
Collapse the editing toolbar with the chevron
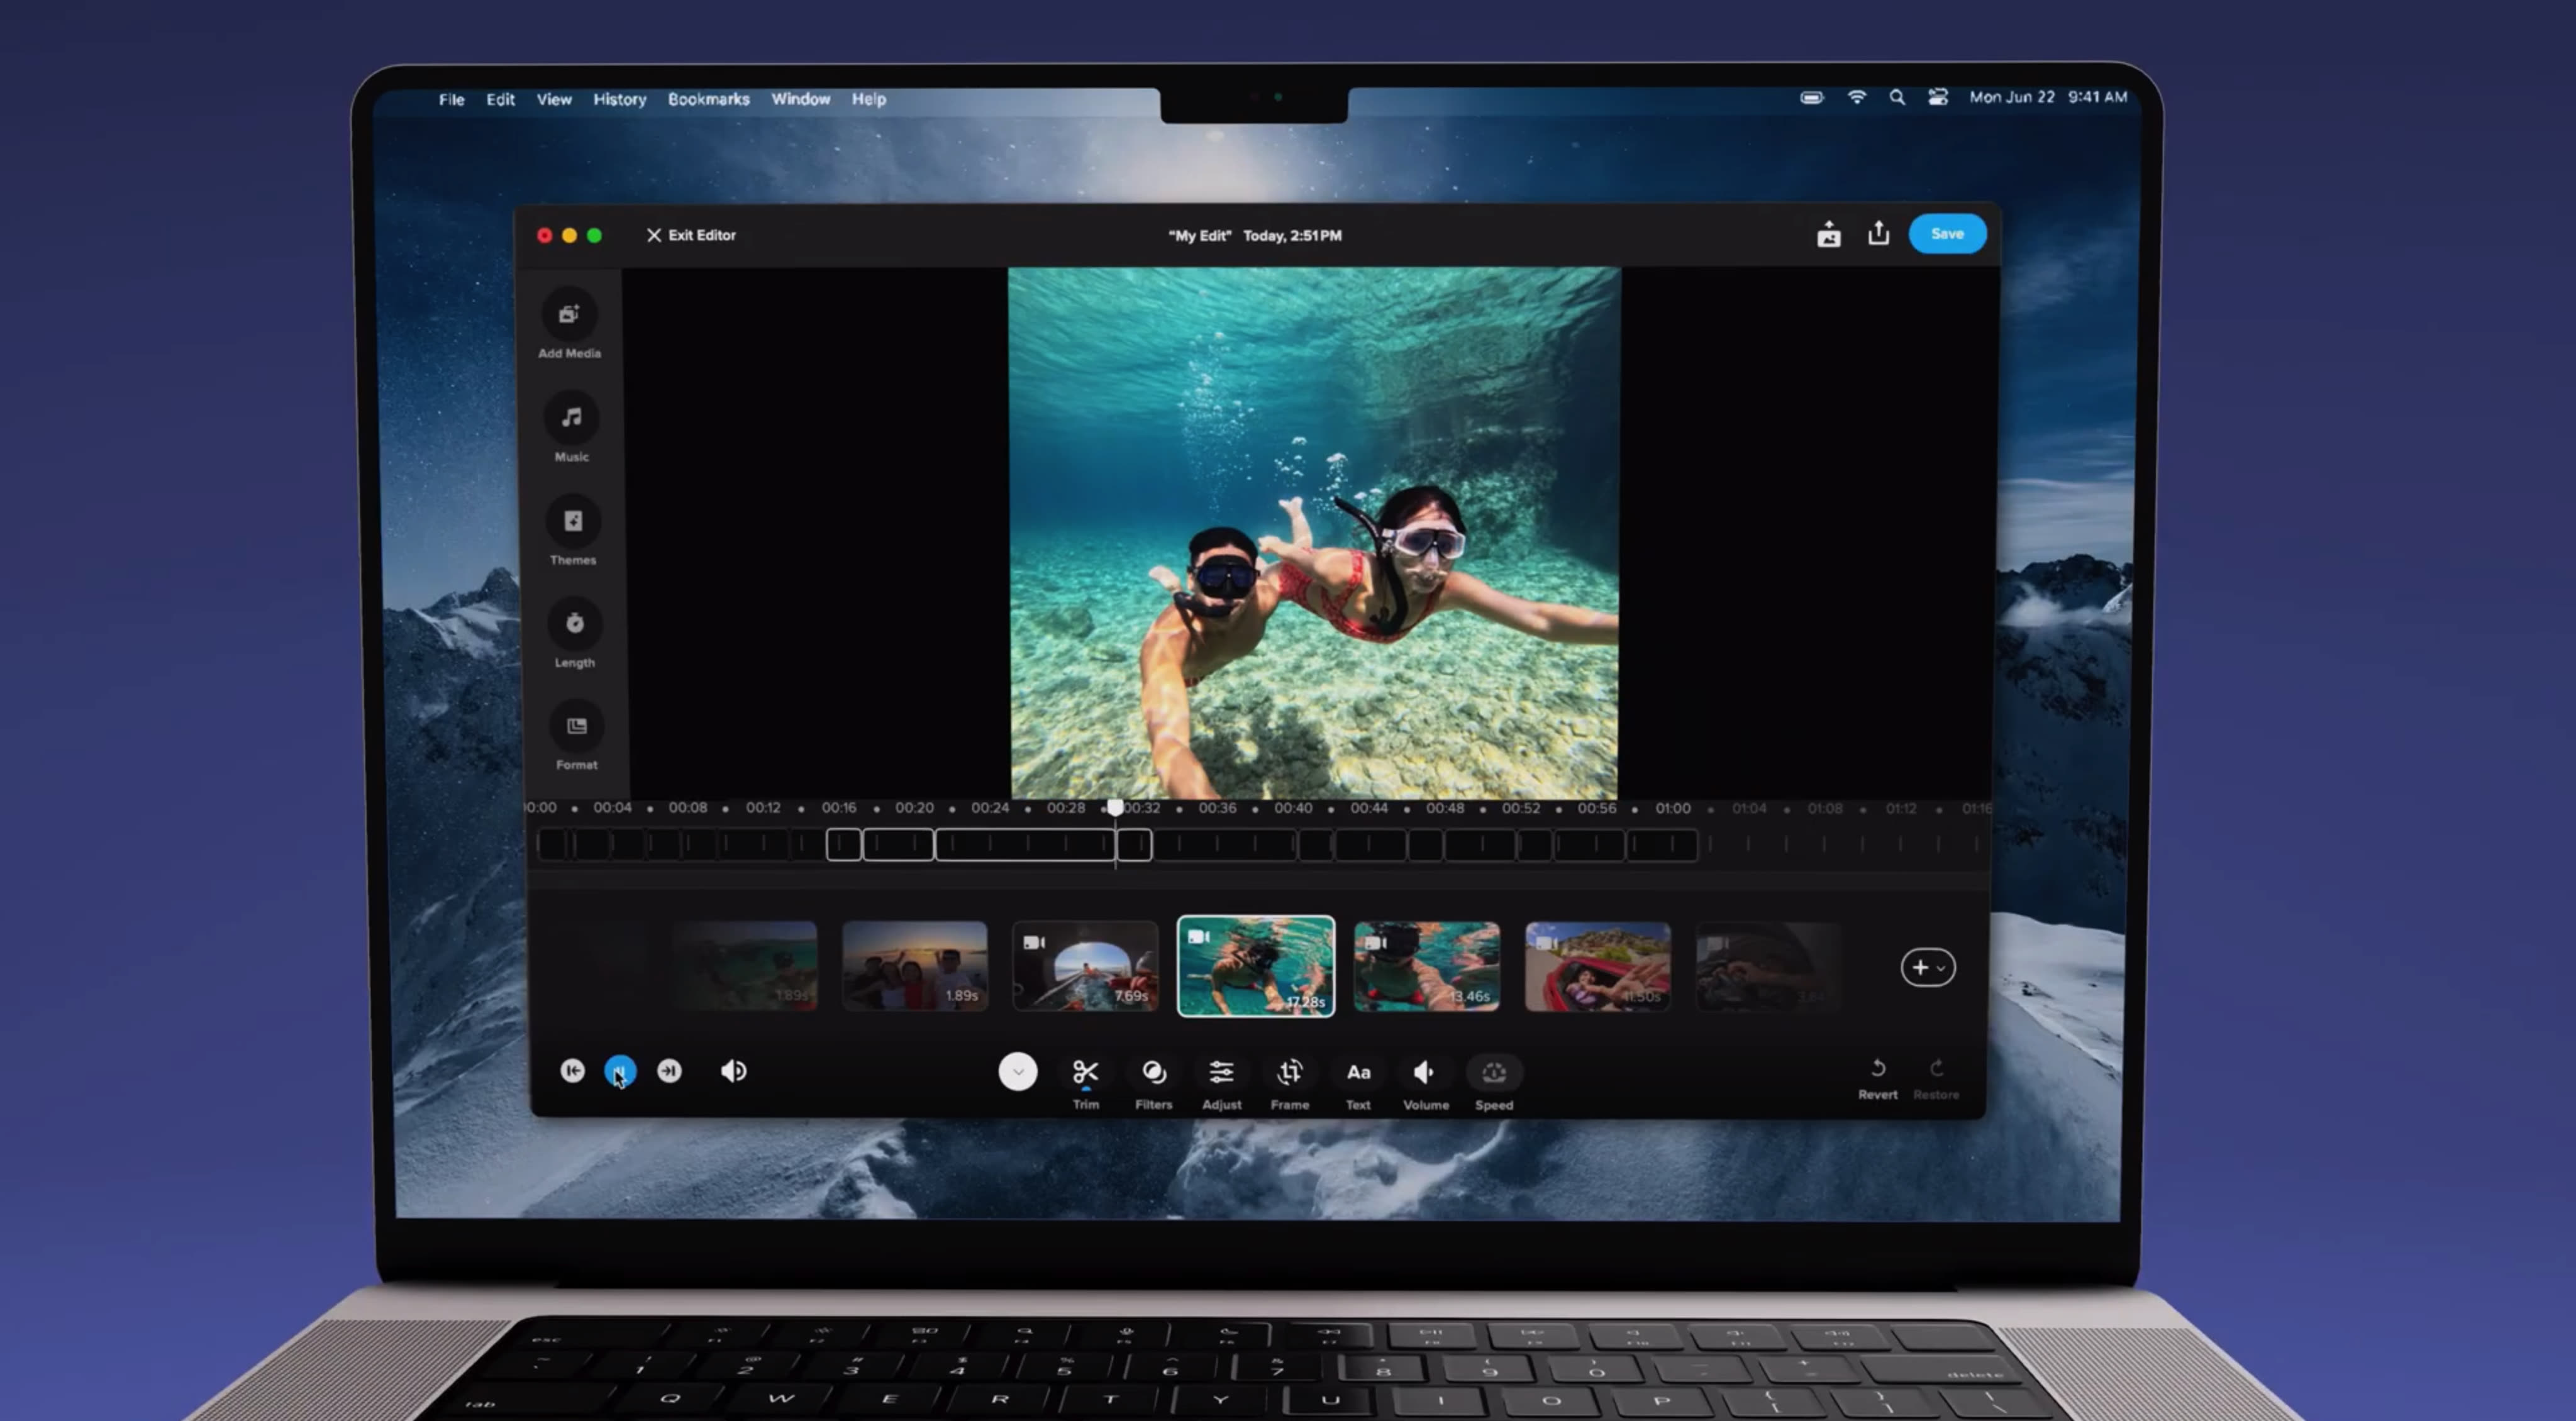pyautogui.click(x=1018, y=1071)
